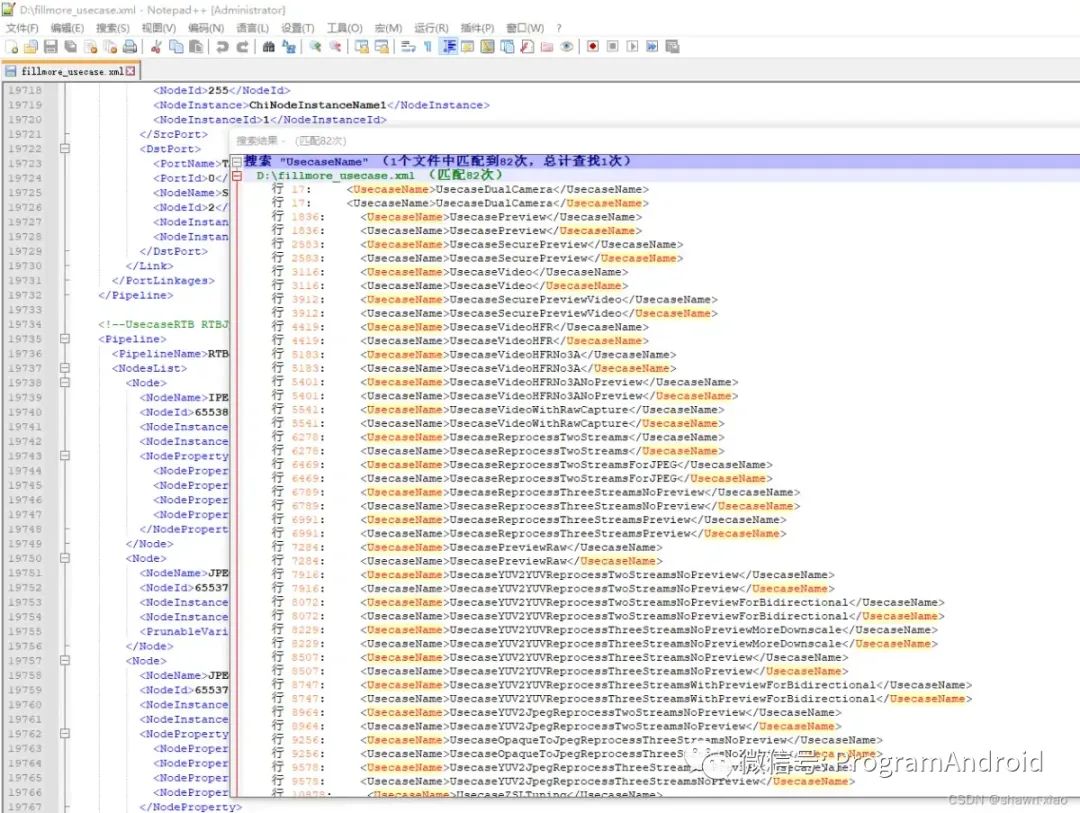Save the file using the floppy disk icon
Screen dimensions: 1080x813
point(50,47)
